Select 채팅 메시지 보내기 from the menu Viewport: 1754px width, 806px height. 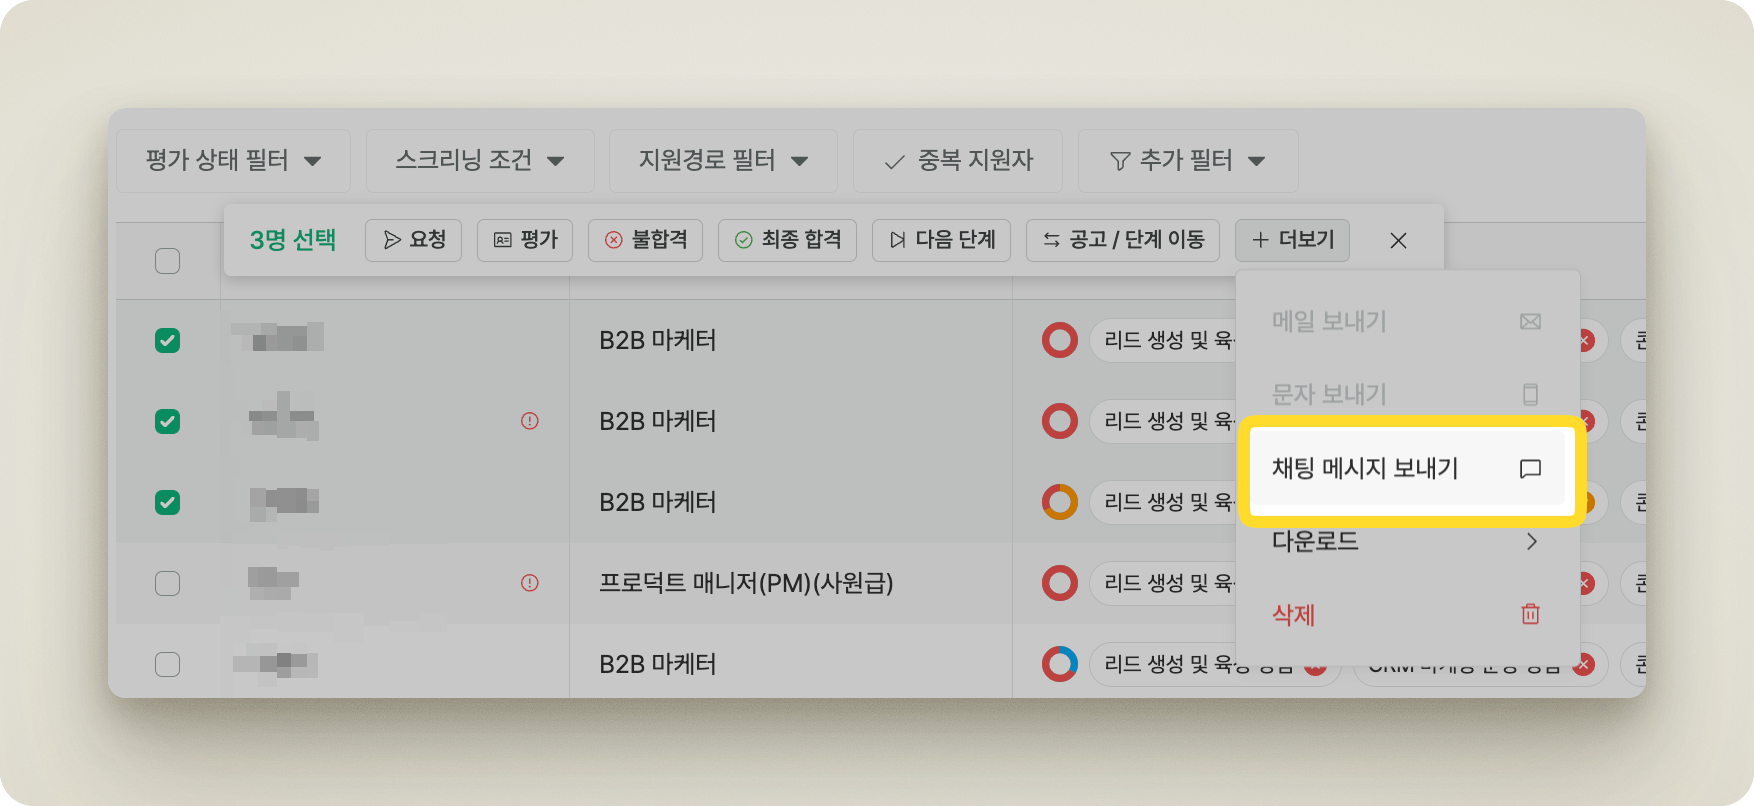click(1364, 469)
